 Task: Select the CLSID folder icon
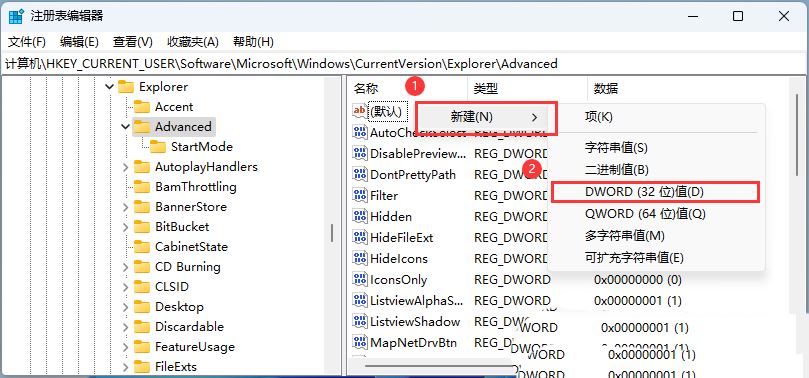click(x=141, y=287)
